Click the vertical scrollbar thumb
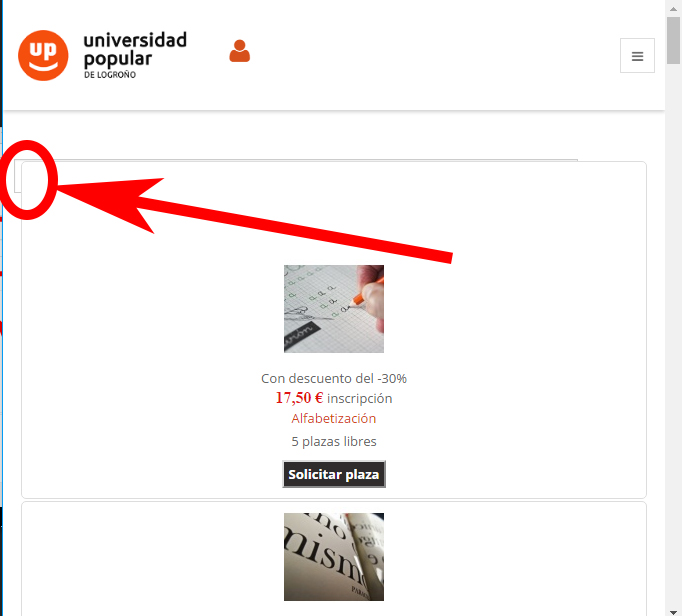 pos(673,40)
